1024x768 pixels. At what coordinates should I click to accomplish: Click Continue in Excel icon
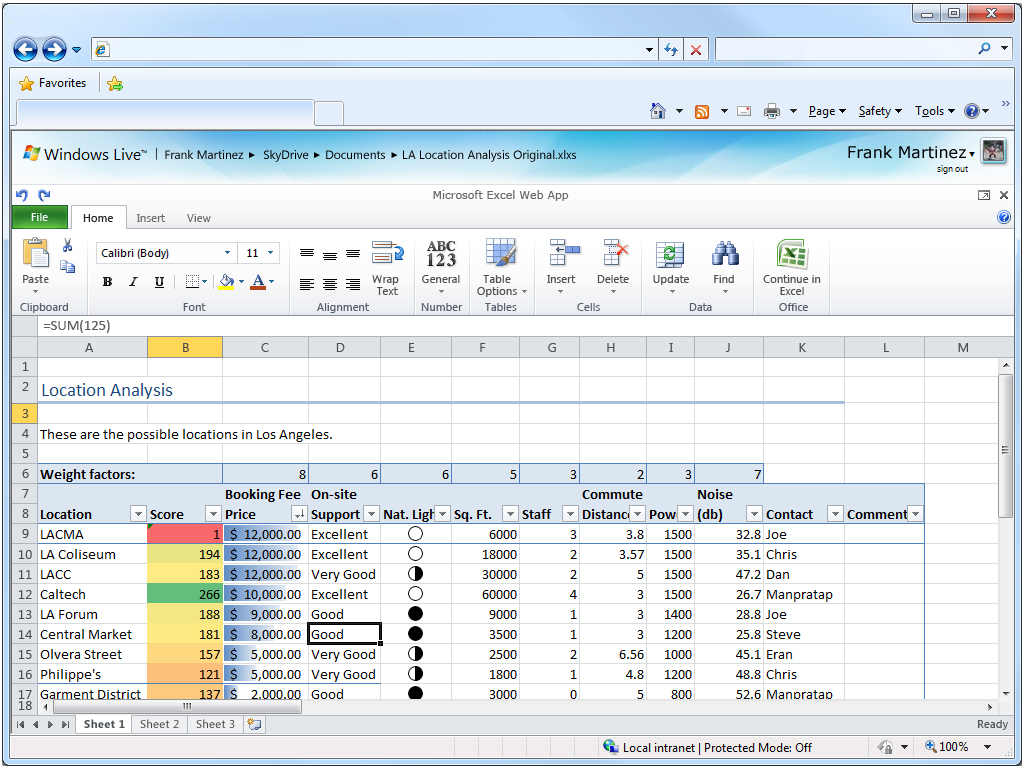pos(792,255)
